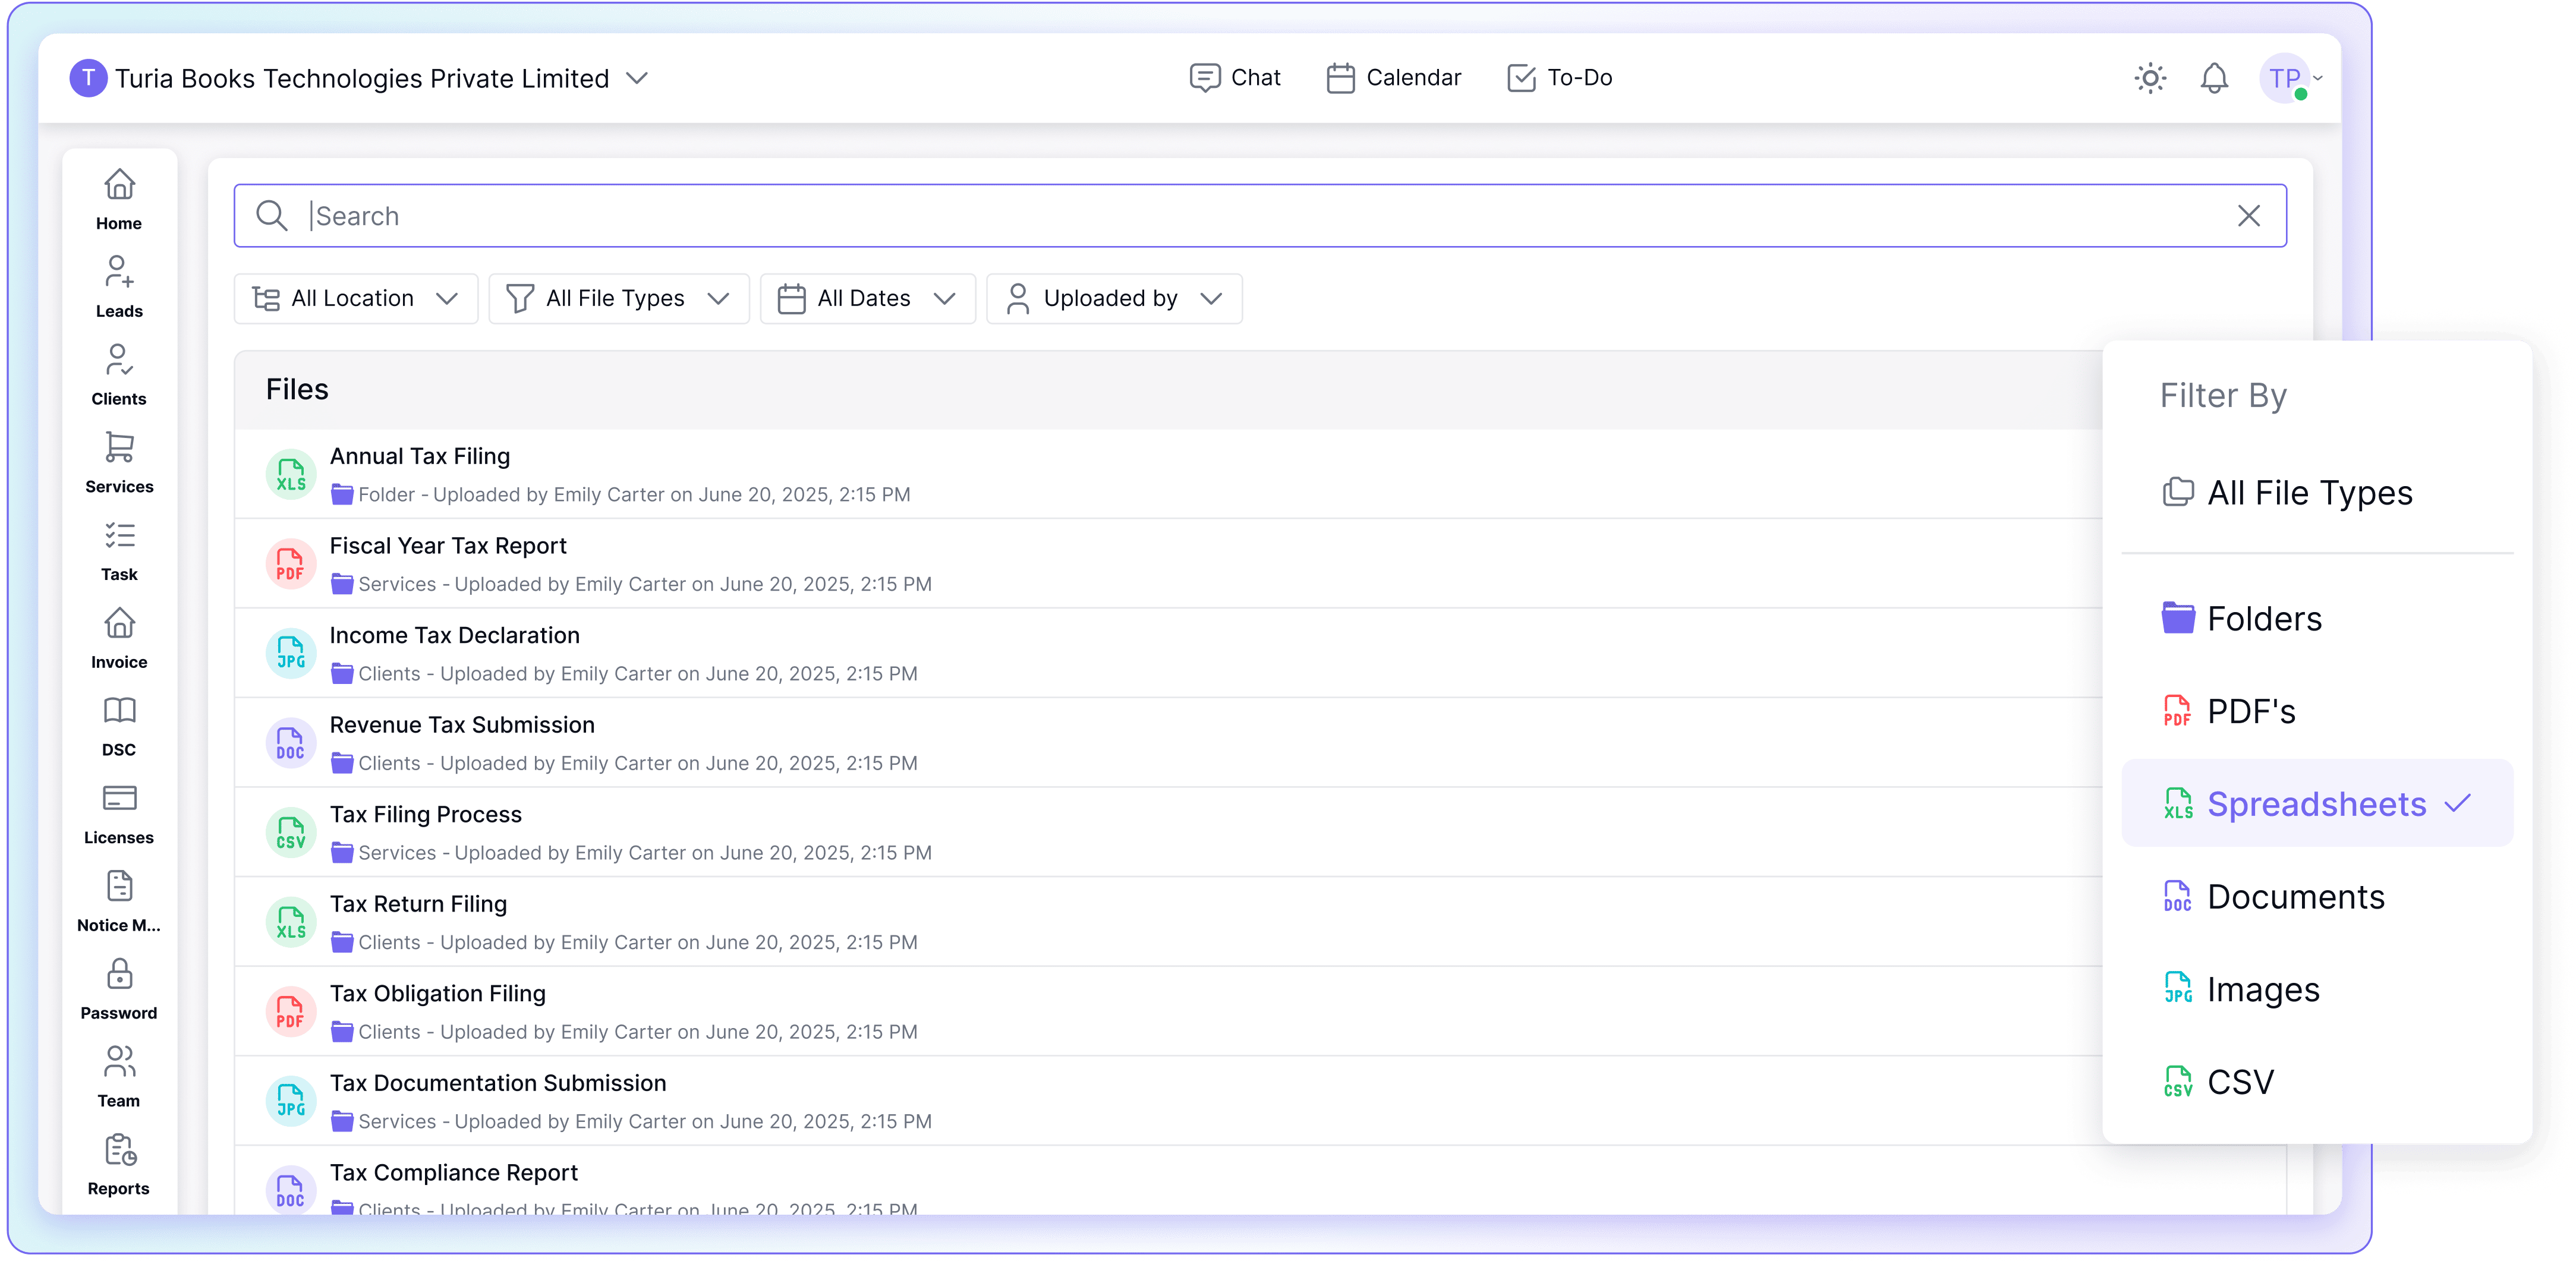The height and width of the screenshot is (1261, 2576).
Task: Toggle the light/dark theme sun icon
Action: point(2150,77)
